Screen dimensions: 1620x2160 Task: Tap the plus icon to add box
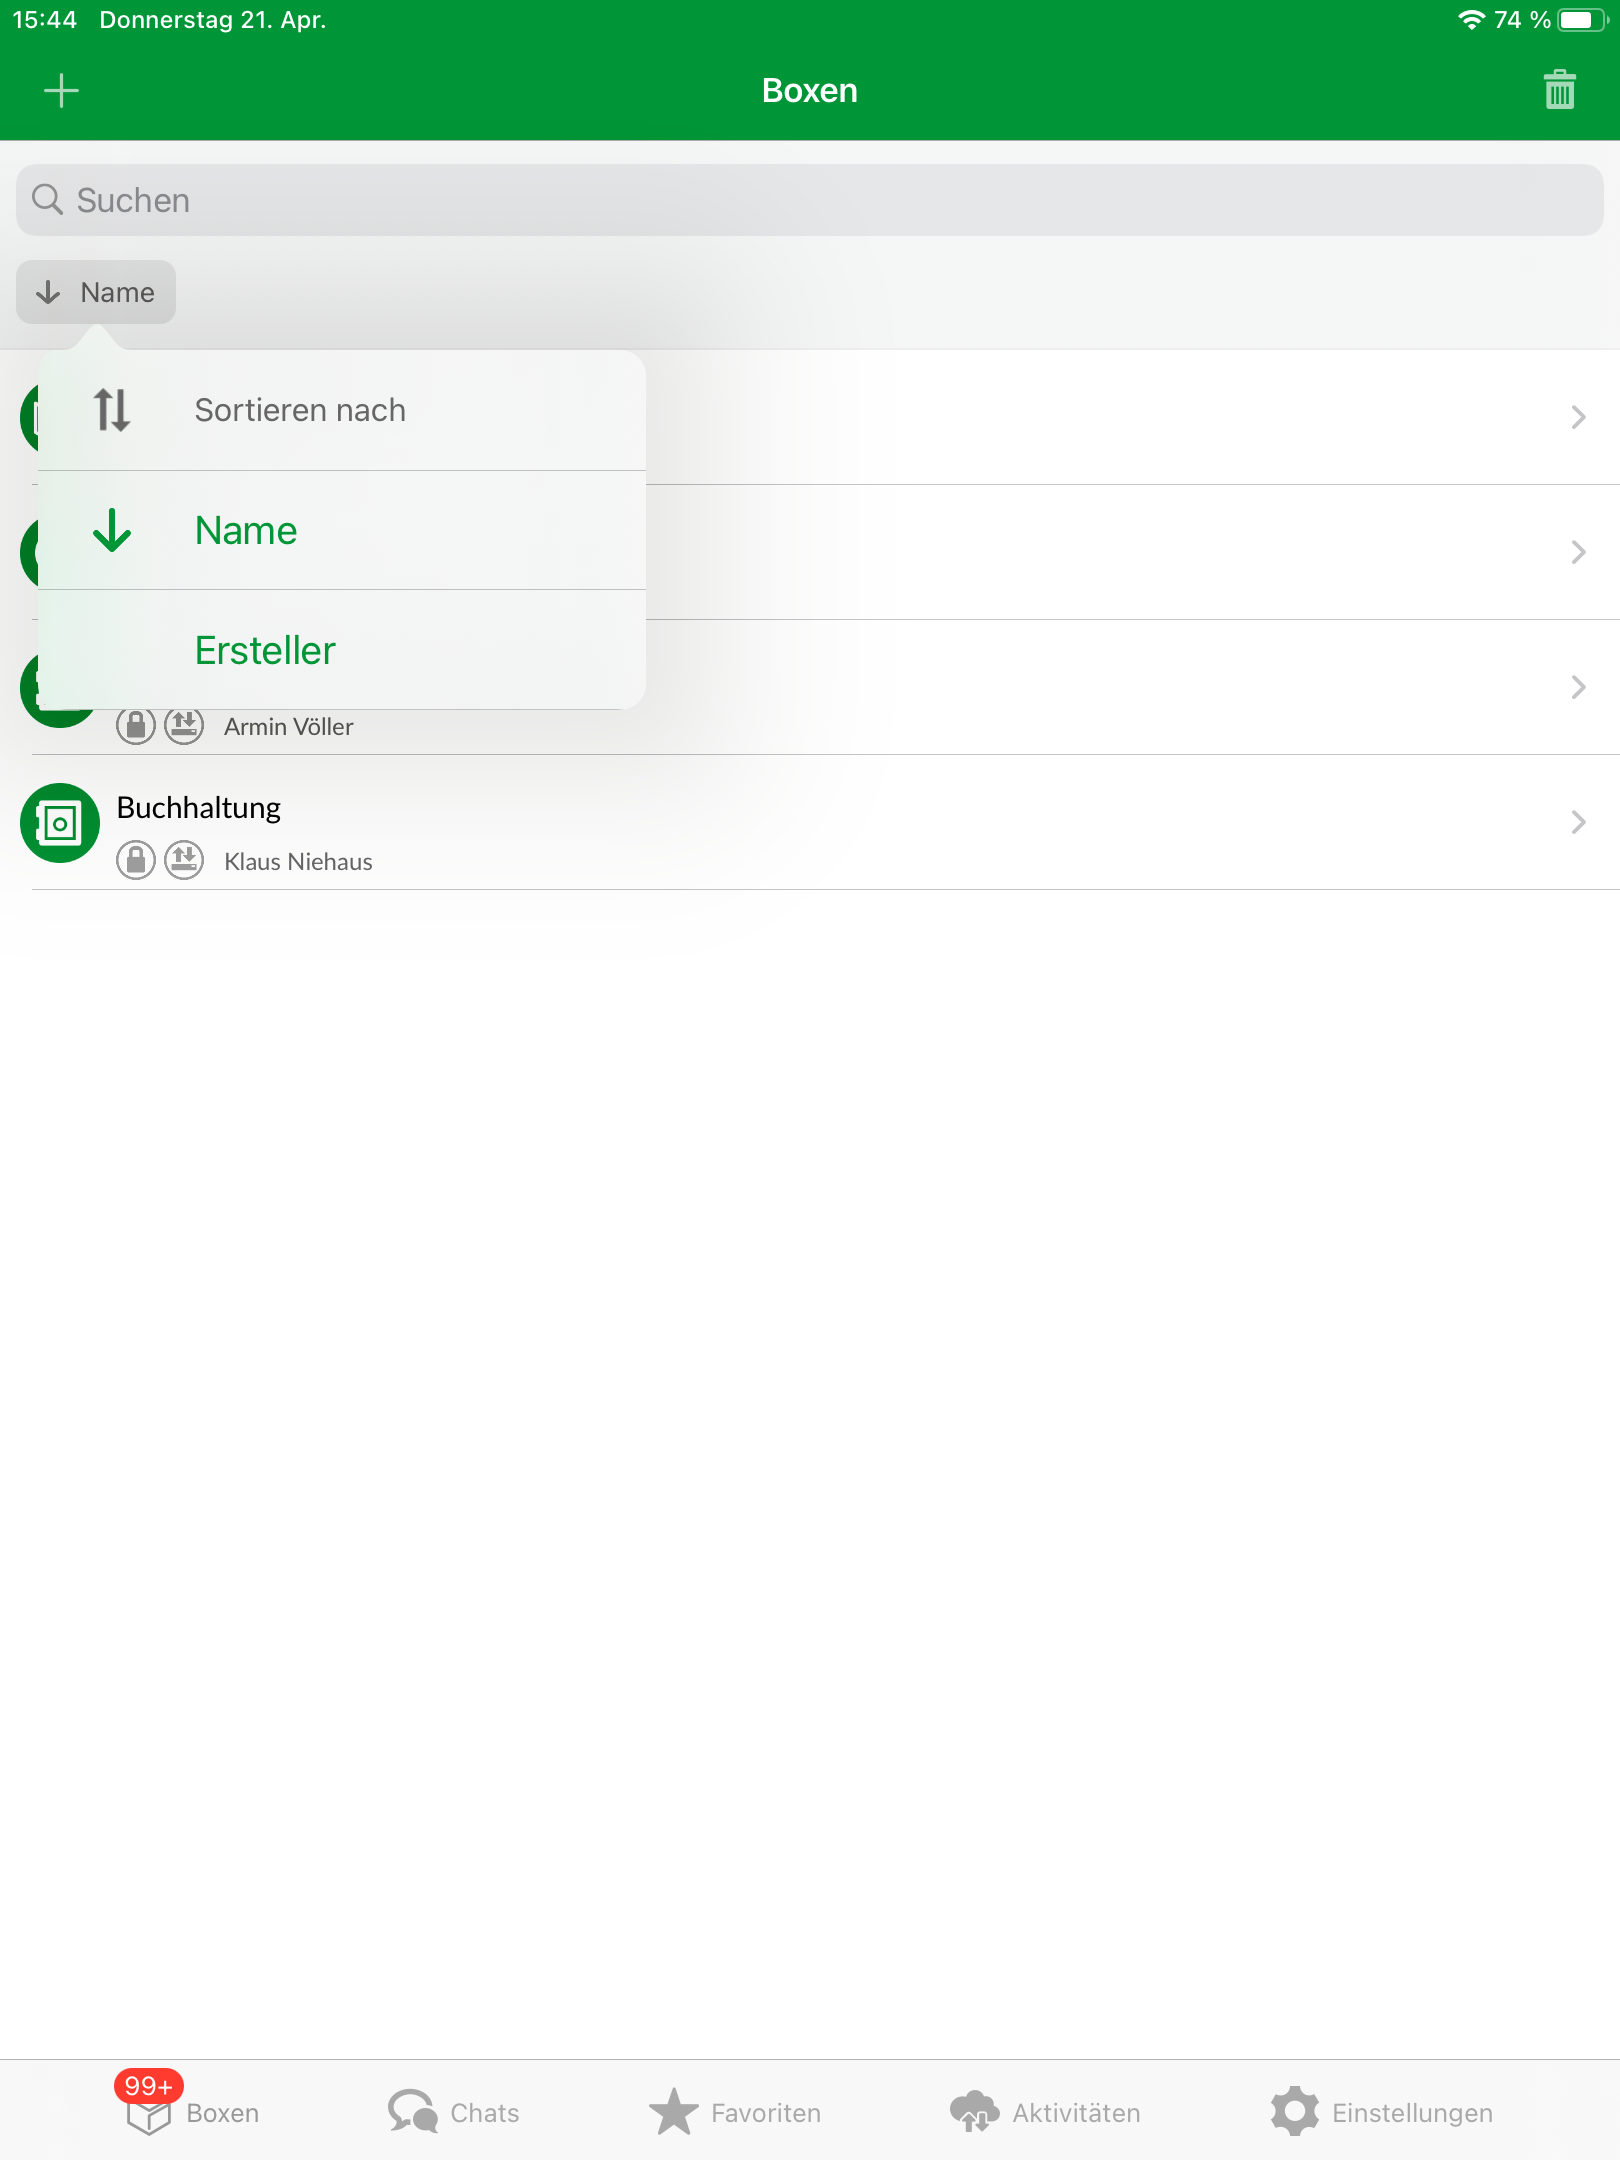61,91
